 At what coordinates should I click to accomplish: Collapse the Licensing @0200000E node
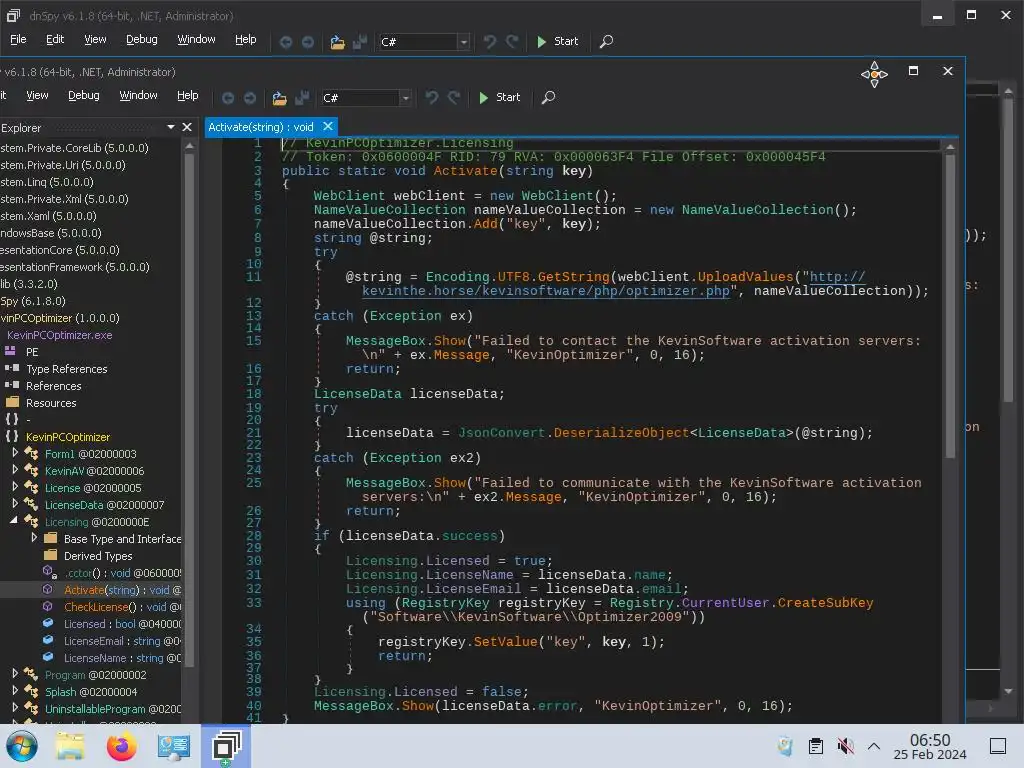[x=14, y=520]
